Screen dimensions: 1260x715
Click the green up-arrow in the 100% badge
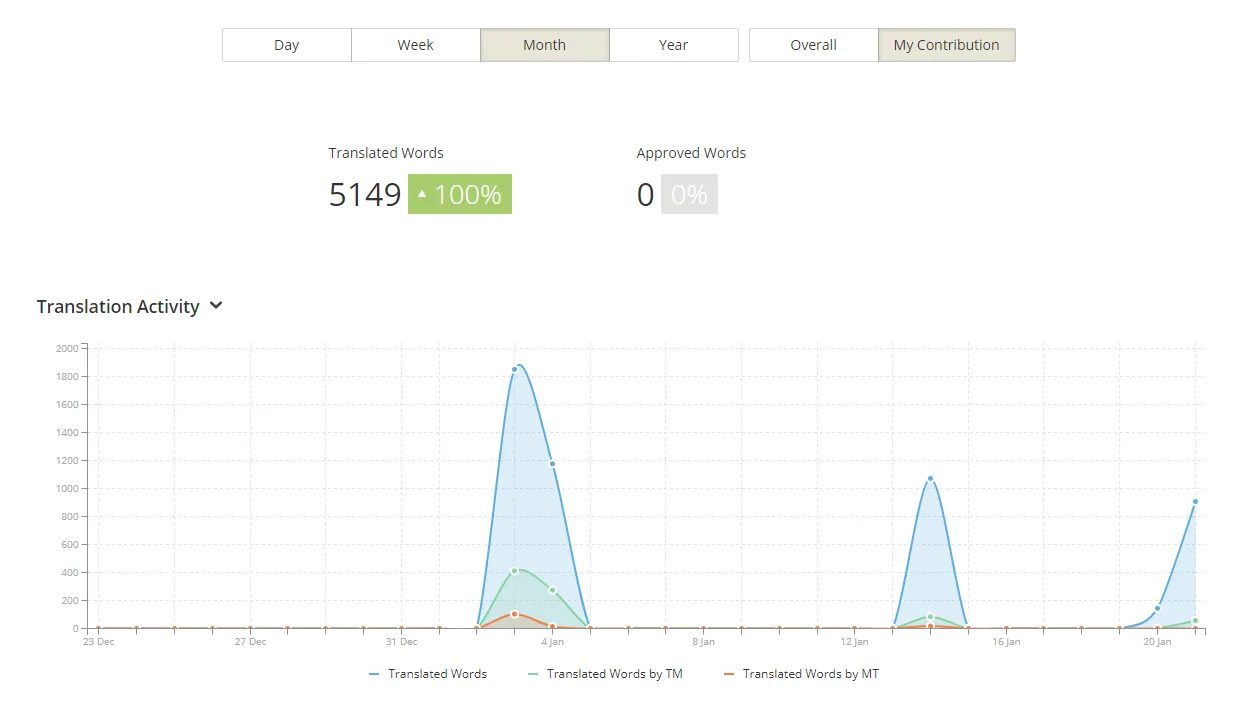pos(422,194)
